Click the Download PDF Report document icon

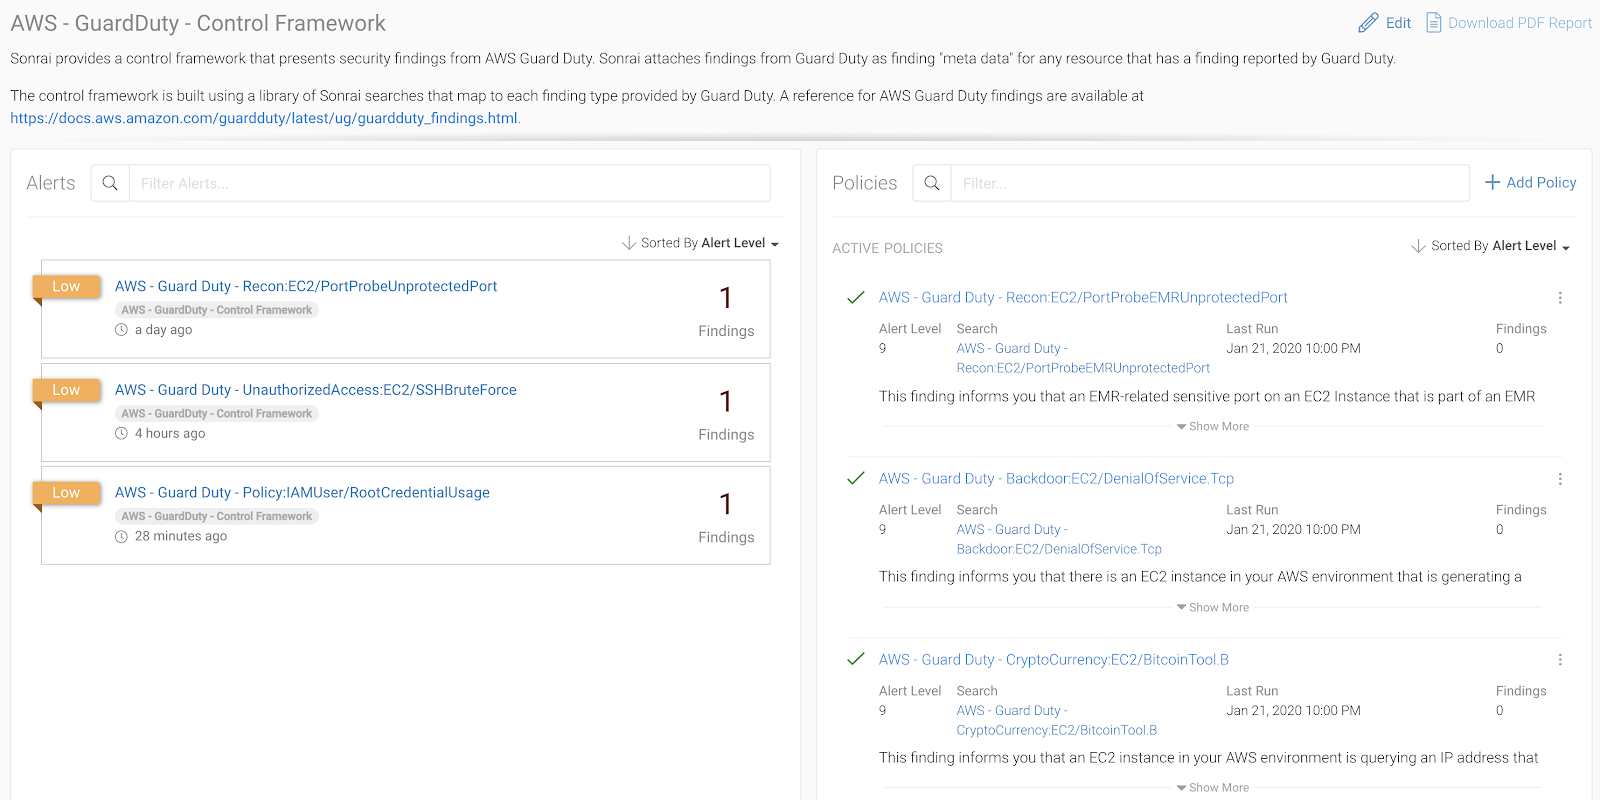[x=1434, y=23]
